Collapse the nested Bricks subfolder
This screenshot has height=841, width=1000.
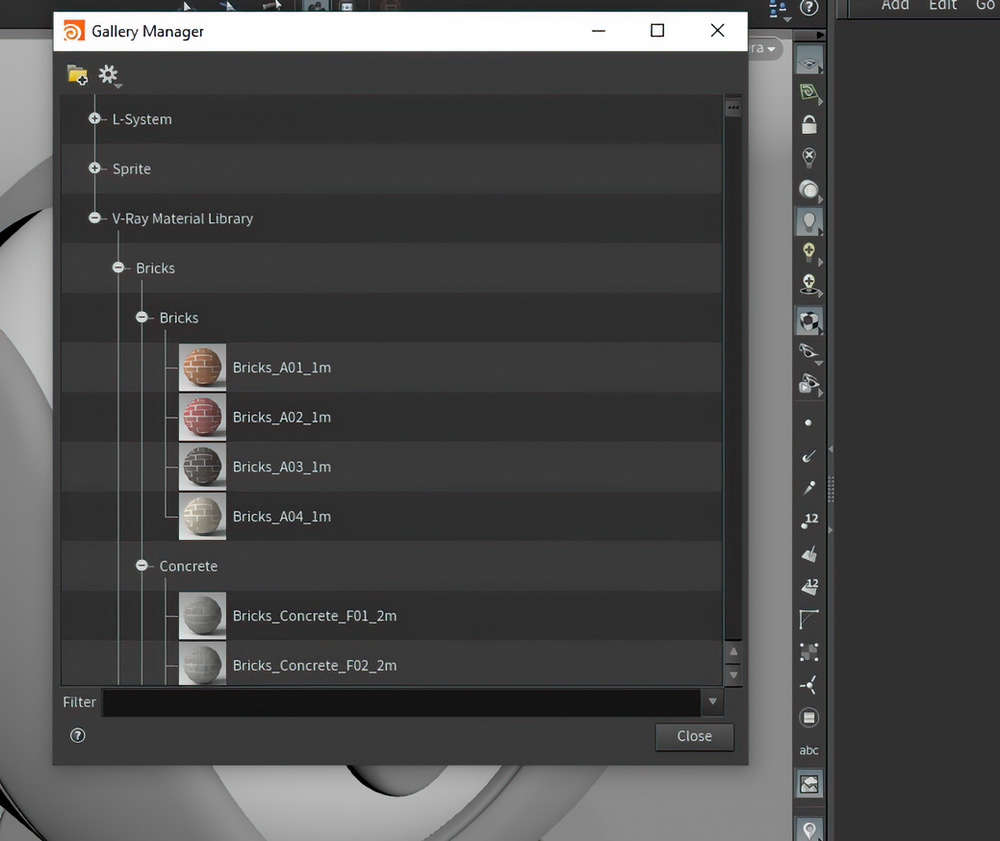click(x=142, y=318)
